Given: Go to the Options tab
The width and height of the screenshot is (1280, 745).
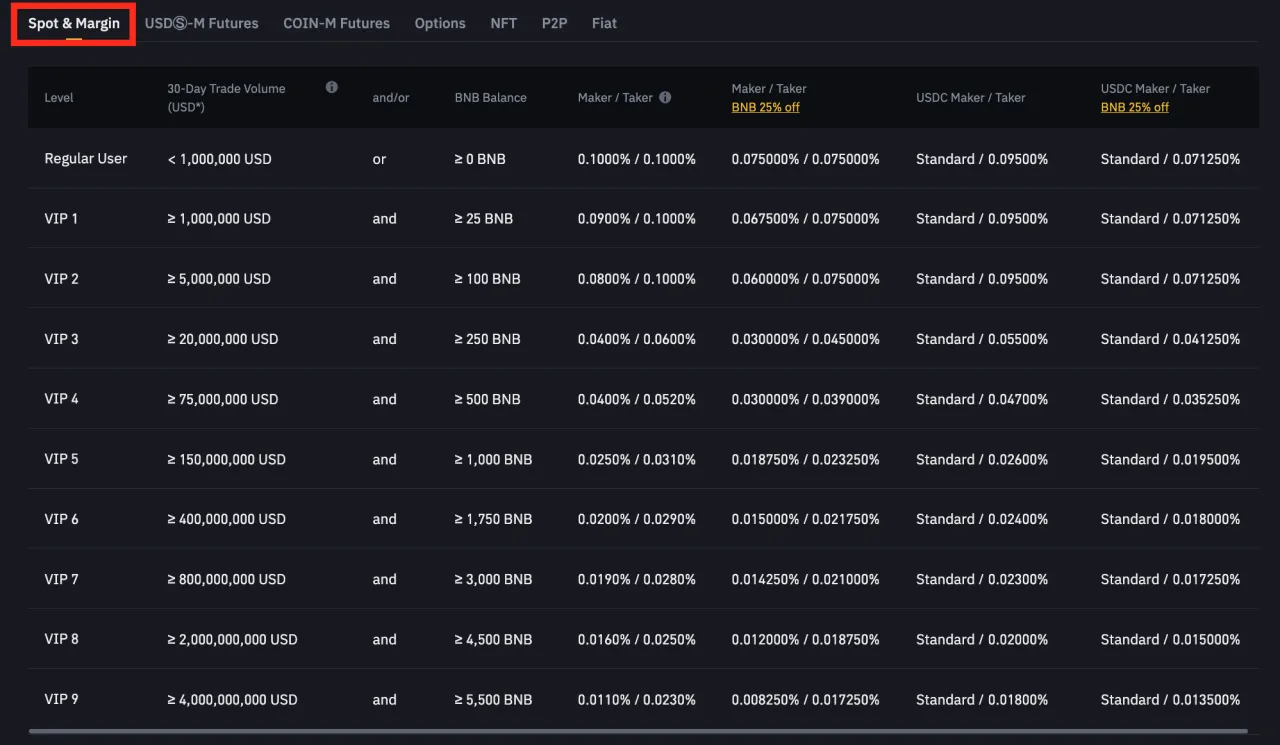Looking at the screenshot, I should [440, 23].
